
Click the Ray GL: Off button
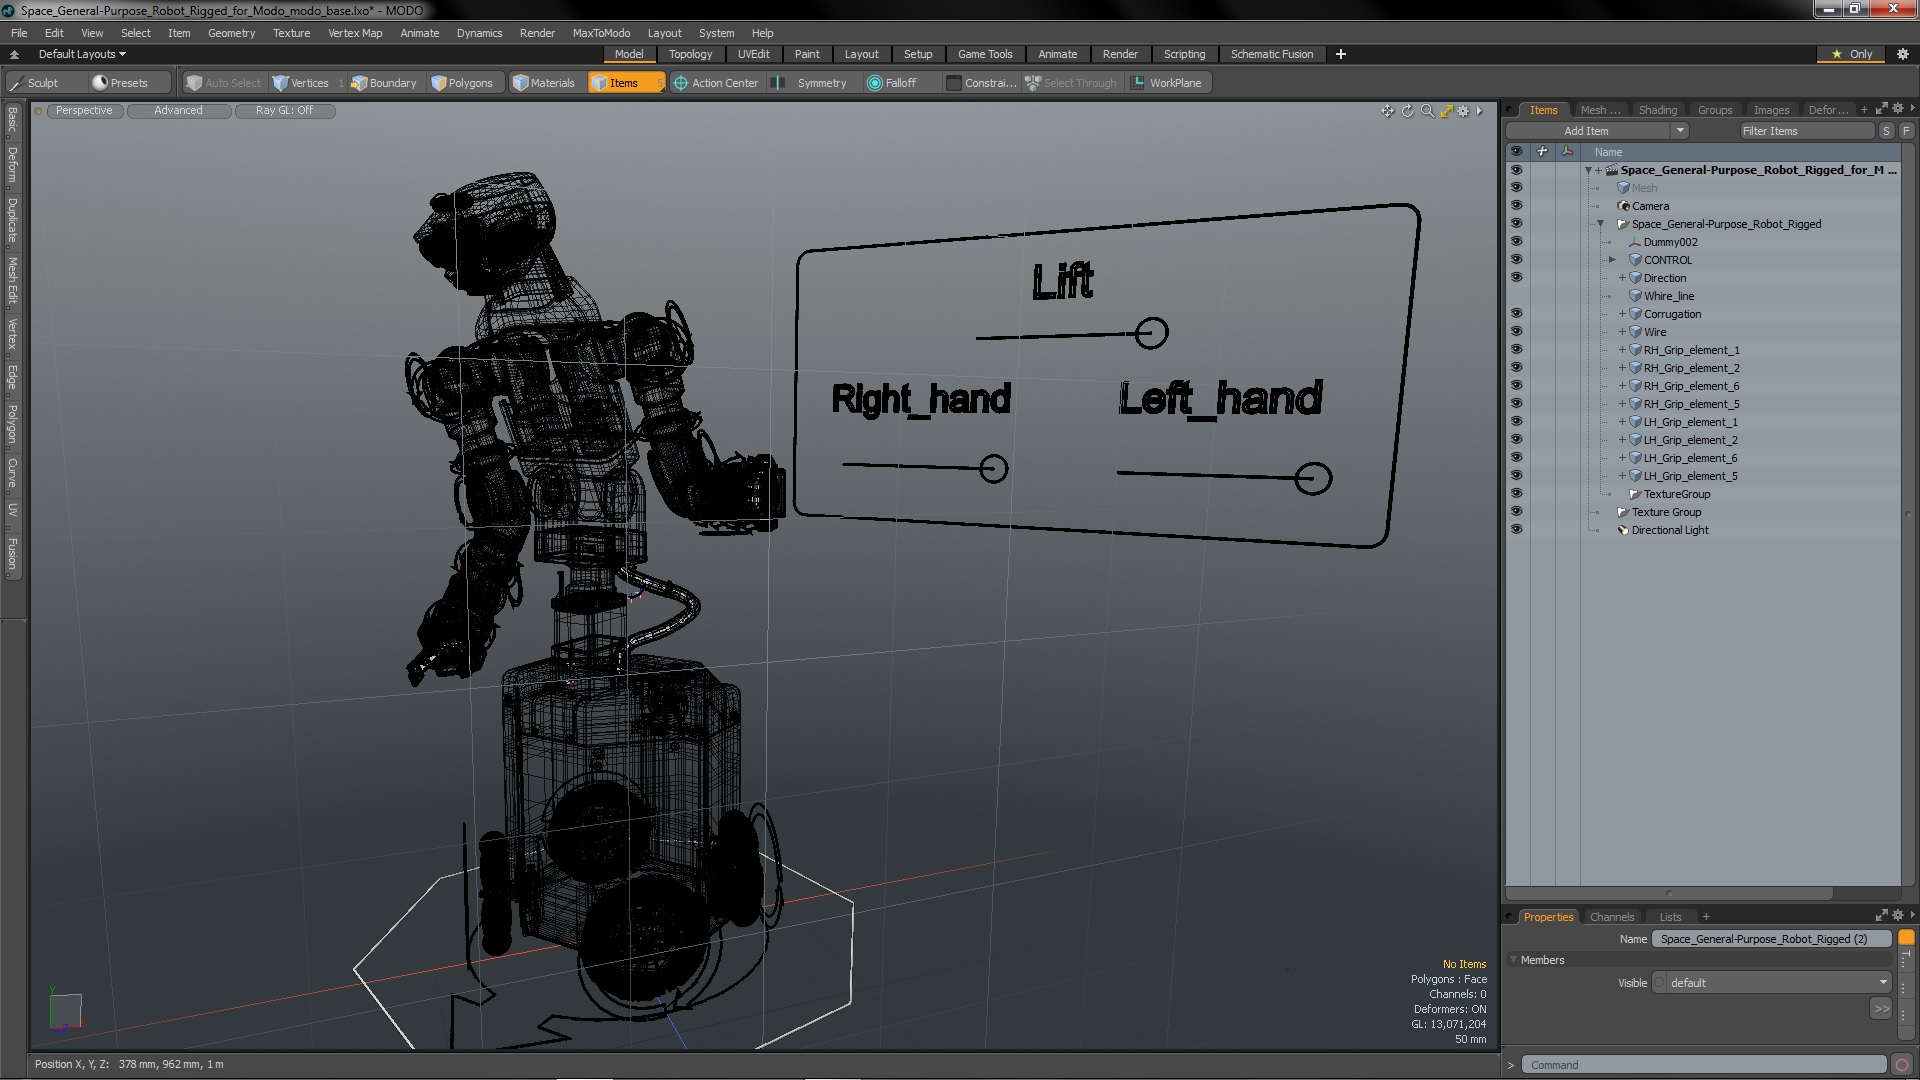point(284,111)
